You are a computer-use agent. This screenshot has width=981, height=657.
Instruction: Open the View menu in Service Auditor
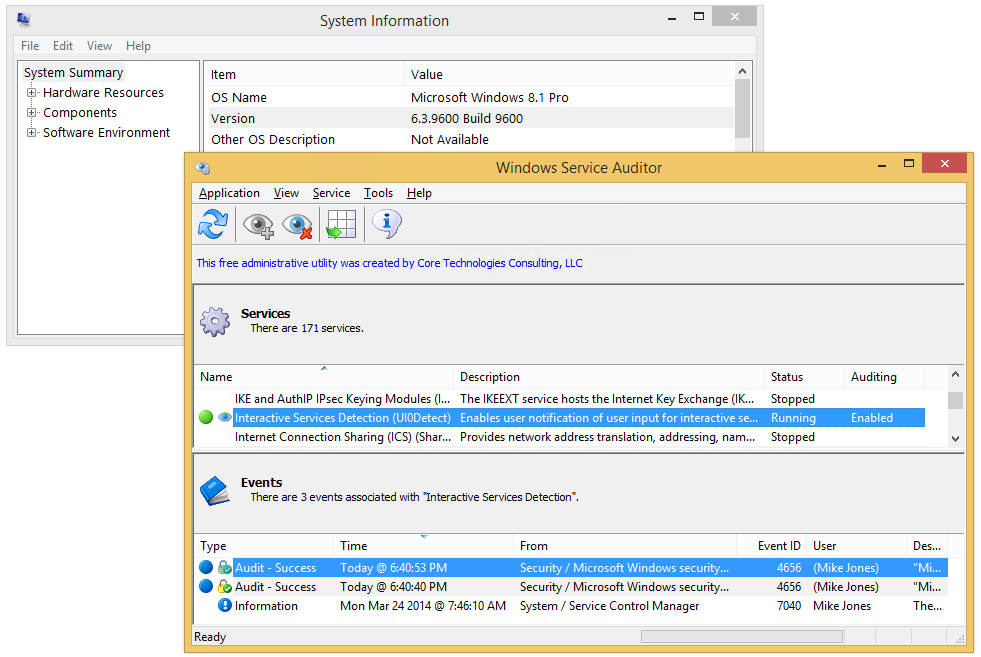pos(286,193)
